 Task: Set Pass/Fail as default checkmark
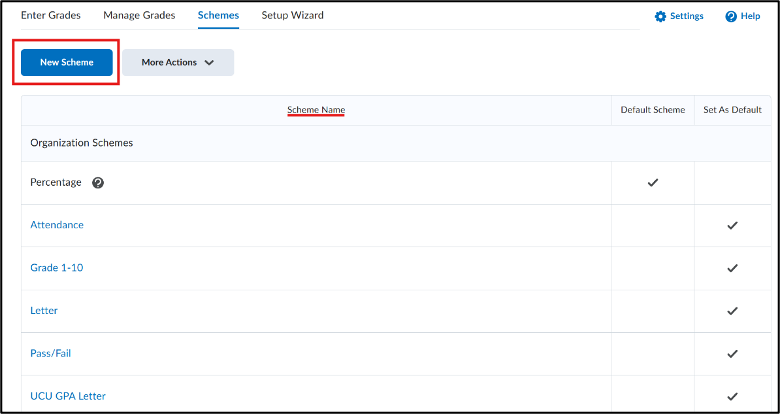(x=732, y=354)
